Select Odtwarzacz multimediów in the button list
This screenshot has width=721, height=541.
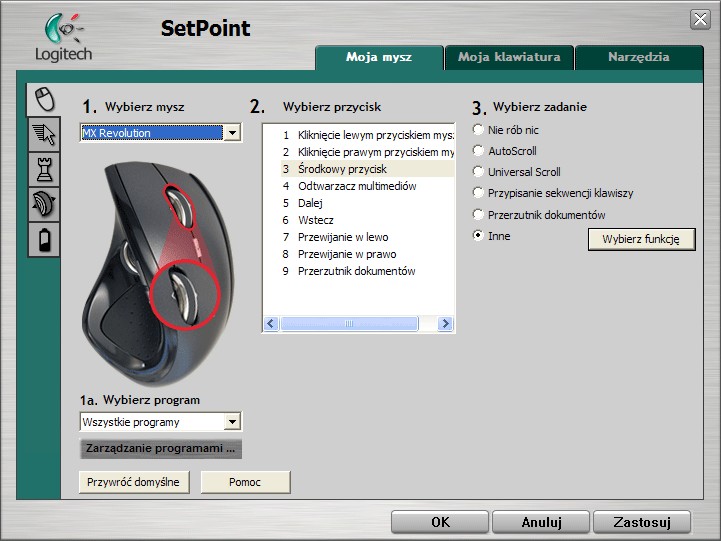click(x=356, y=186)
